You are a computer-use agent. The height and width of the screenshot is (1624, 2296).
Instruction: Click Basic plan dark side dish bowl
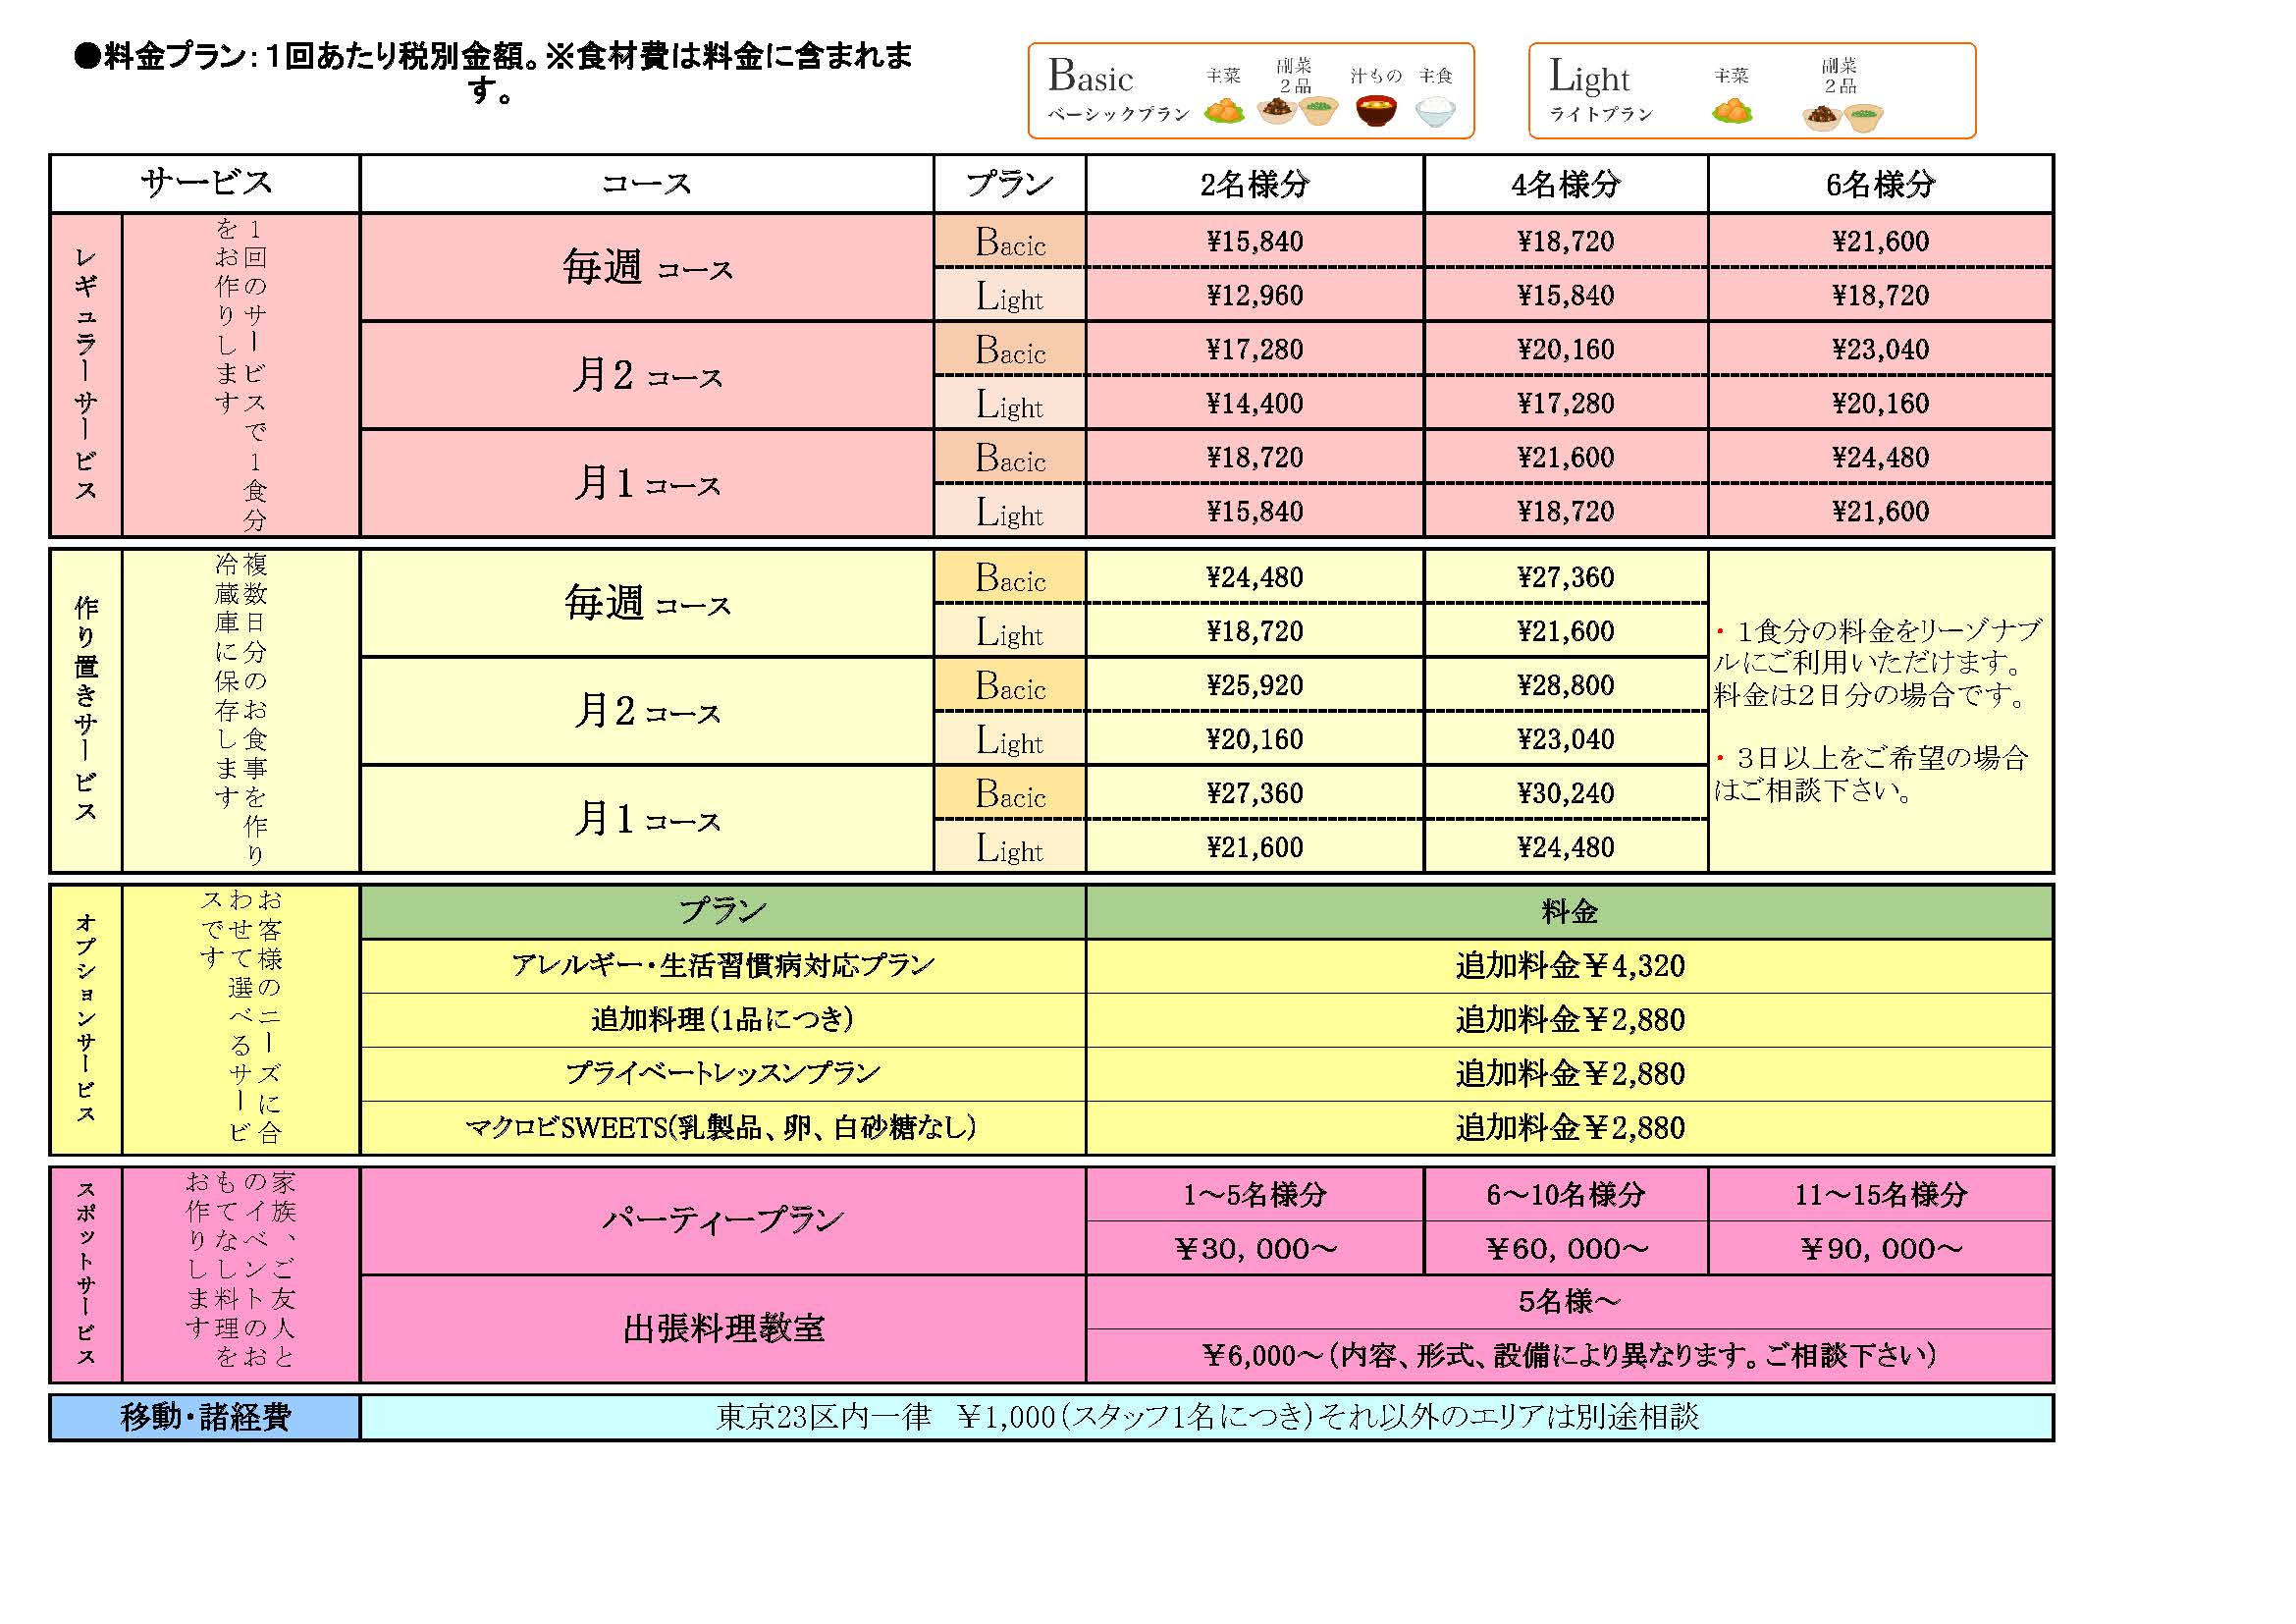[1276, 111]
